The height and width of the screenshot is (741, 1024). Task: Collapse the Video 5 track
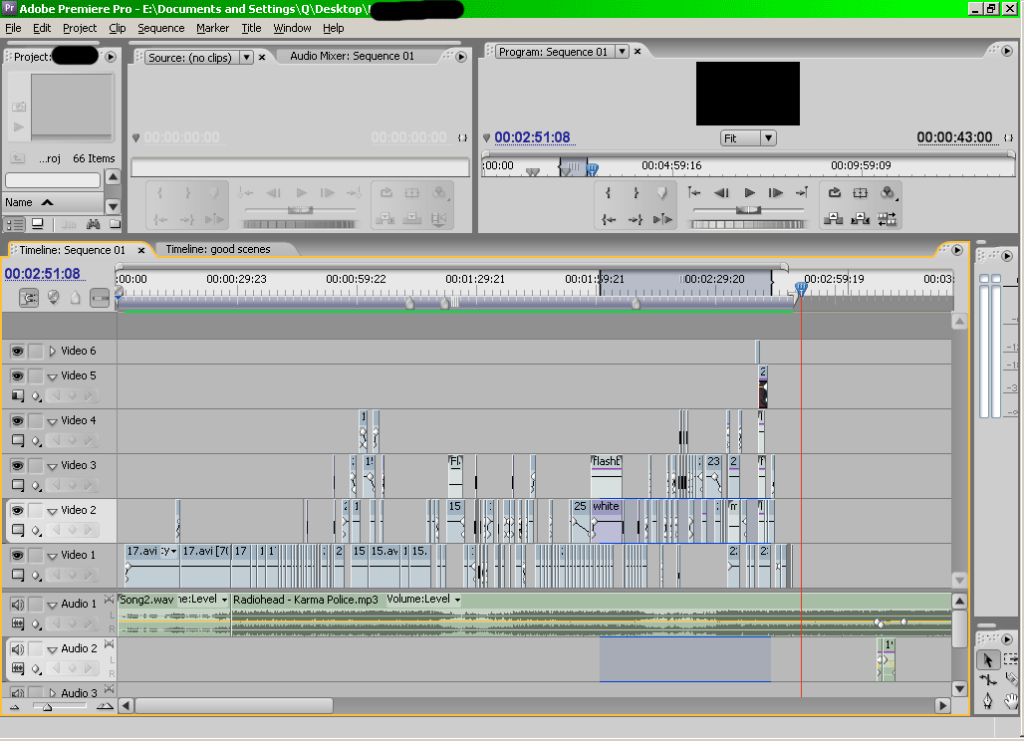52,377
